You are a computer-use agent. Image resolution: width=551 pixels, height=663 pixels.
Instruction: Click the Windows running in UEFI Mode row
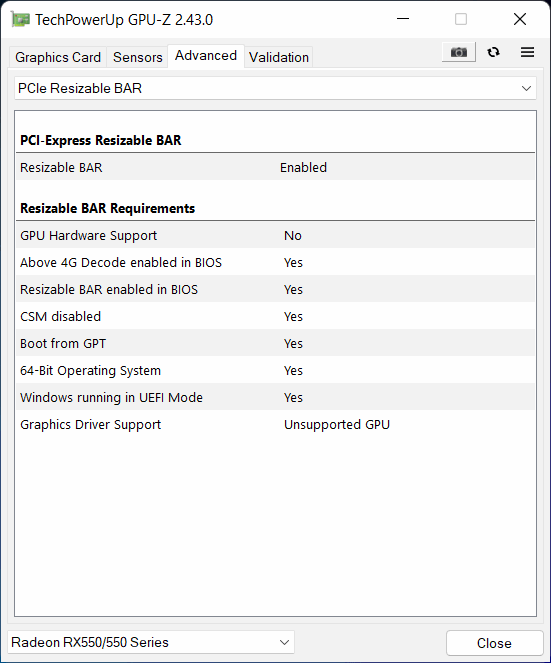275,397
